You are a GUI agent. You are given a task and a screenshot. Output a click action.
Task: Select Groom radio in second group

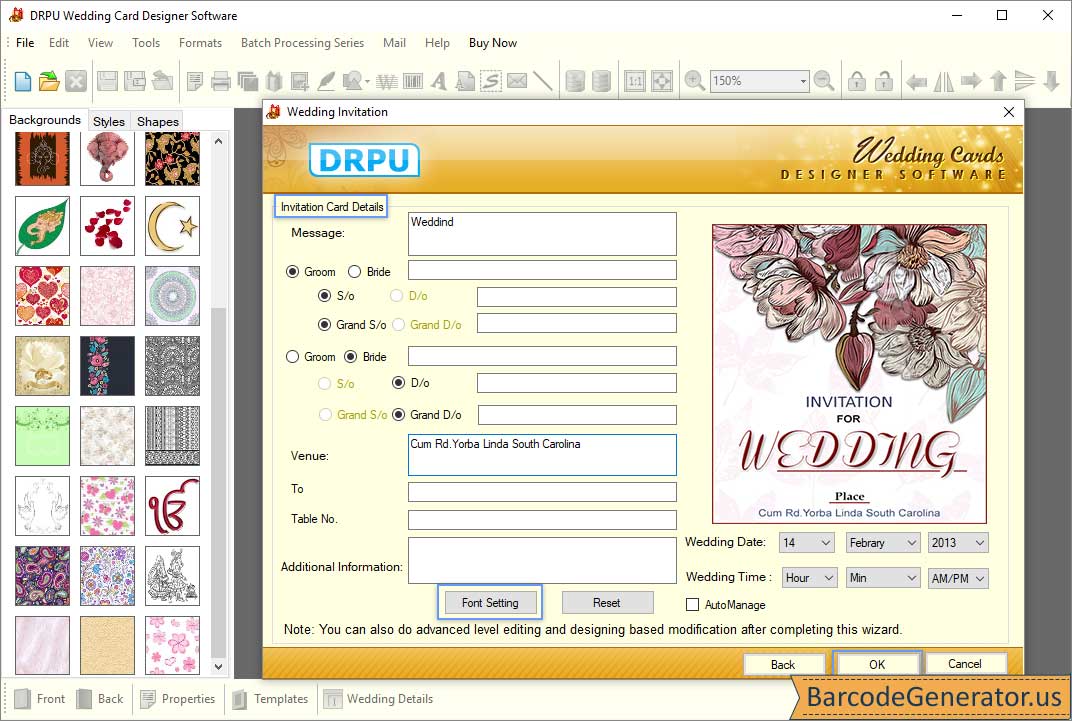(x=293, y=357)
